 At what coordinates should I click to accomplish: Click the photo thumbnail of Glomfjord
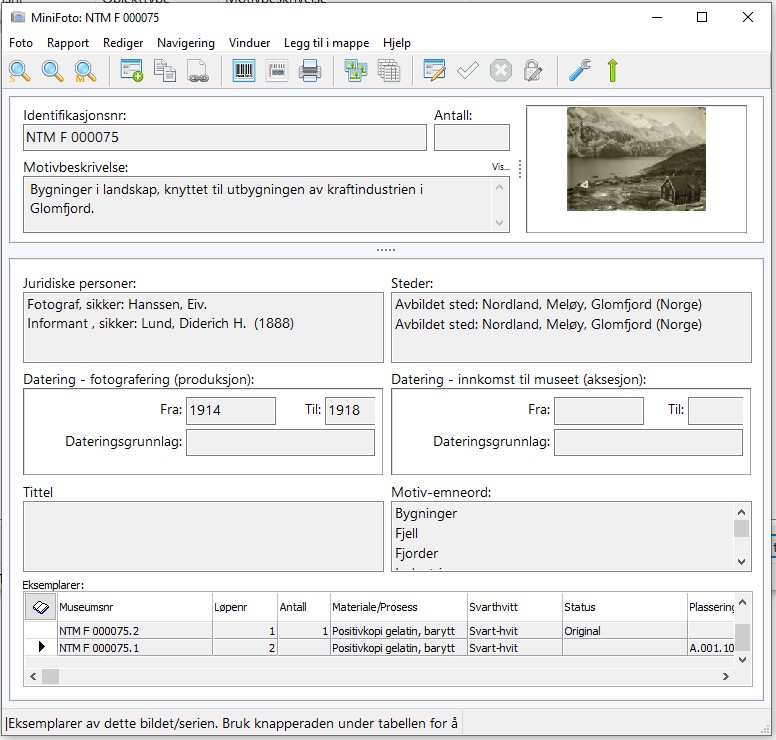(x=636, y=159)
